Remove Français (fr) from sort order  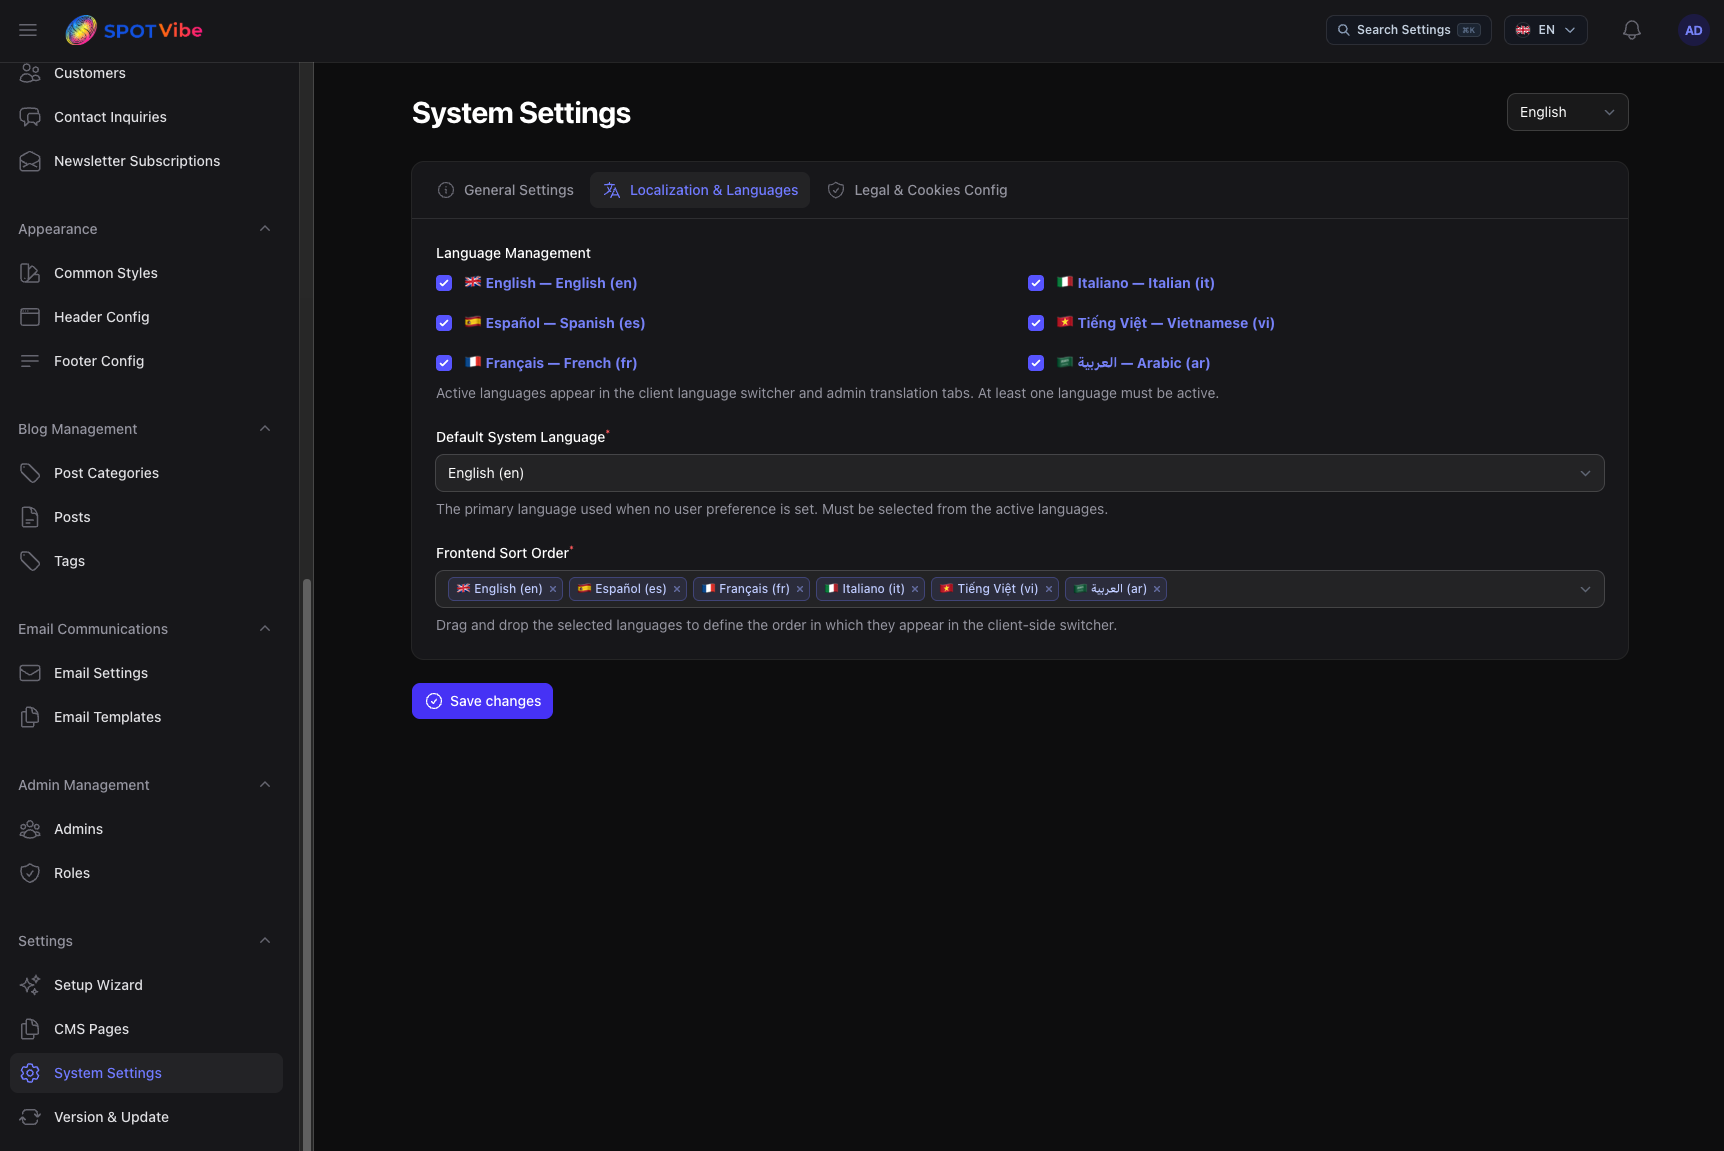(800, 589)
